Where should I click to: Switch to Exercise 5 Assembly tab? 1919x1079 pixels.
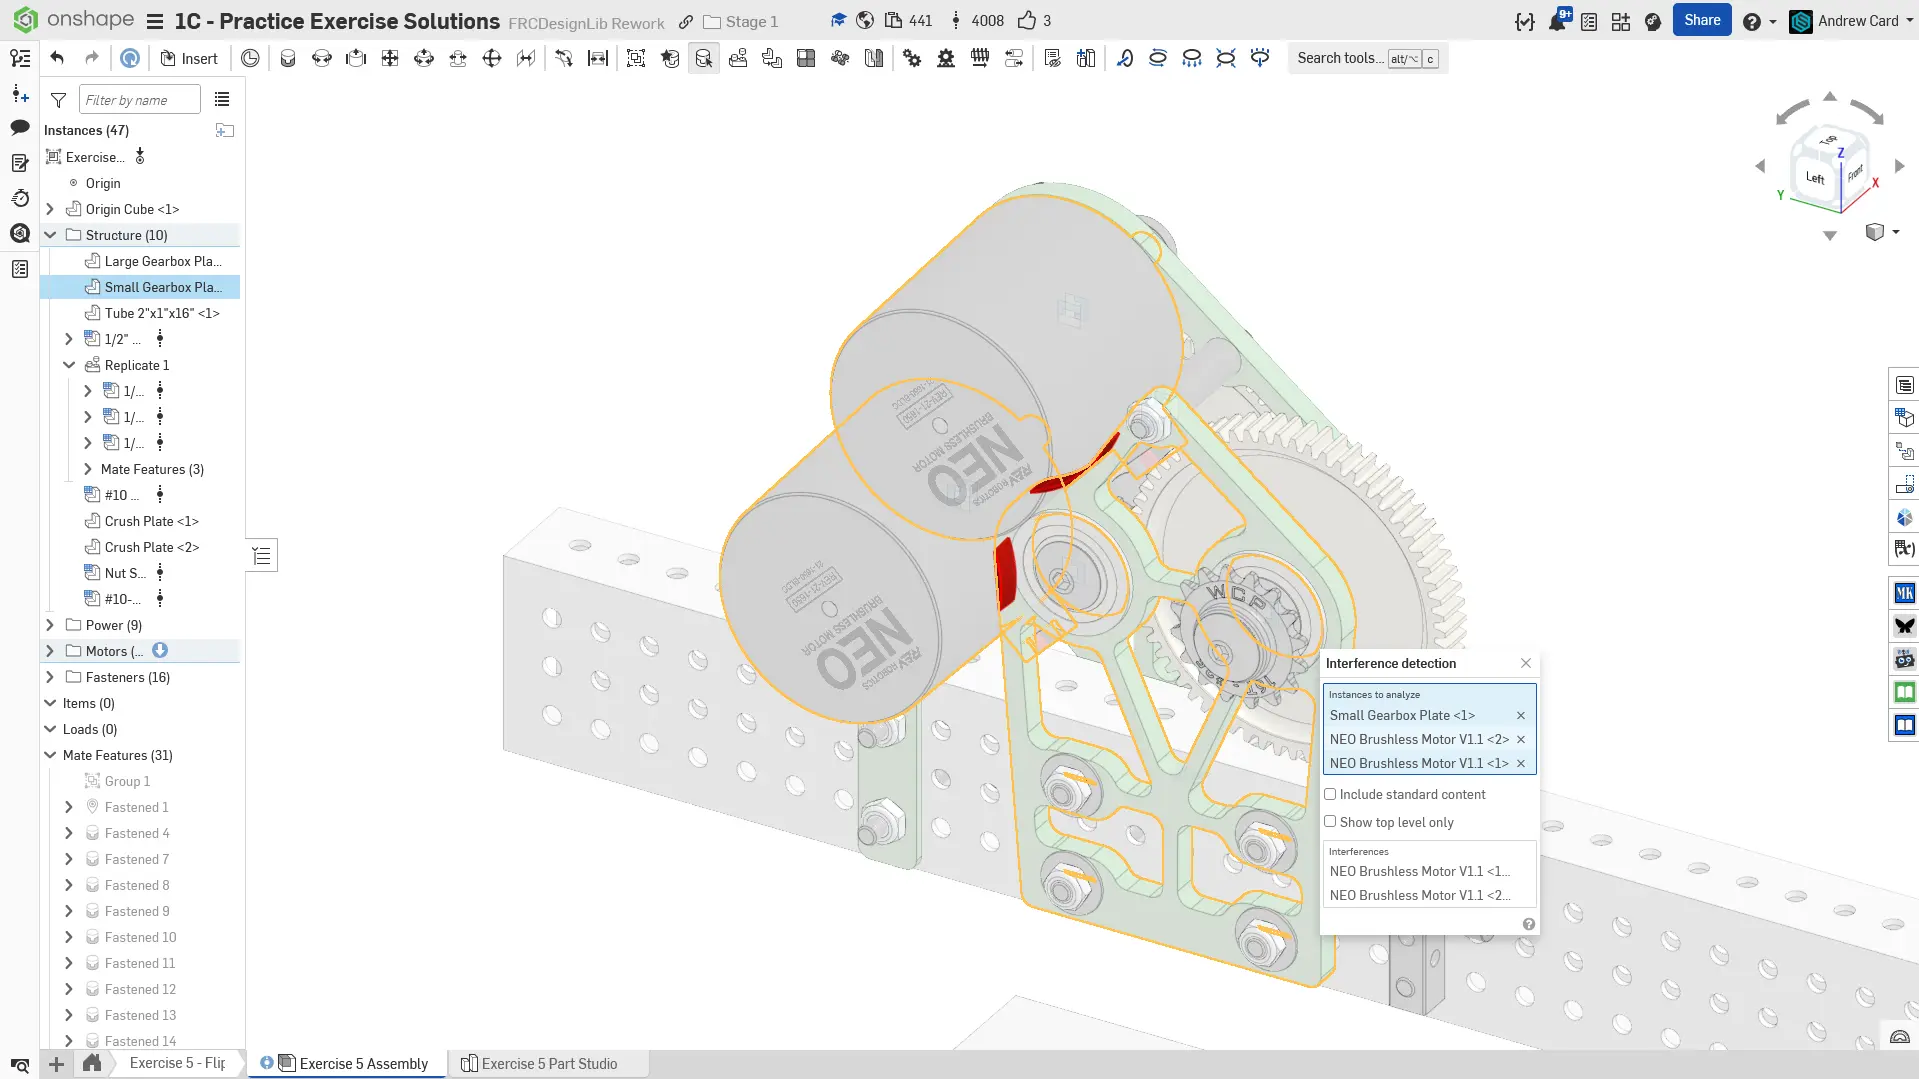click(363, 1063)
